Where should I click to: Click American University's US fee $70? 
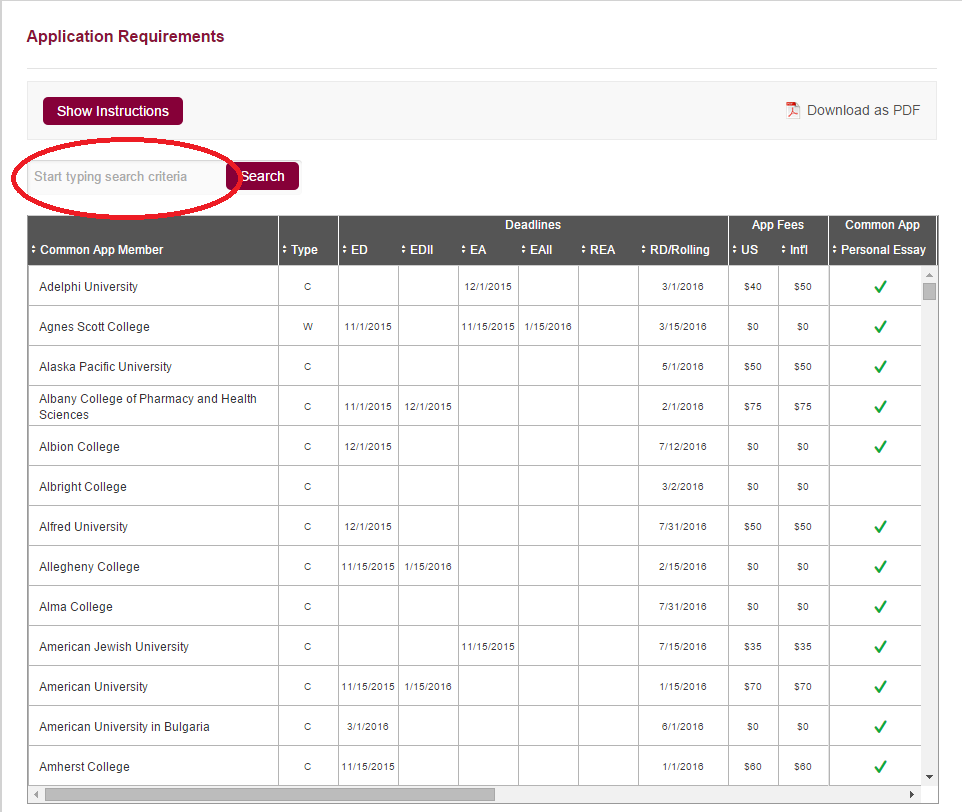click(753, 687)
